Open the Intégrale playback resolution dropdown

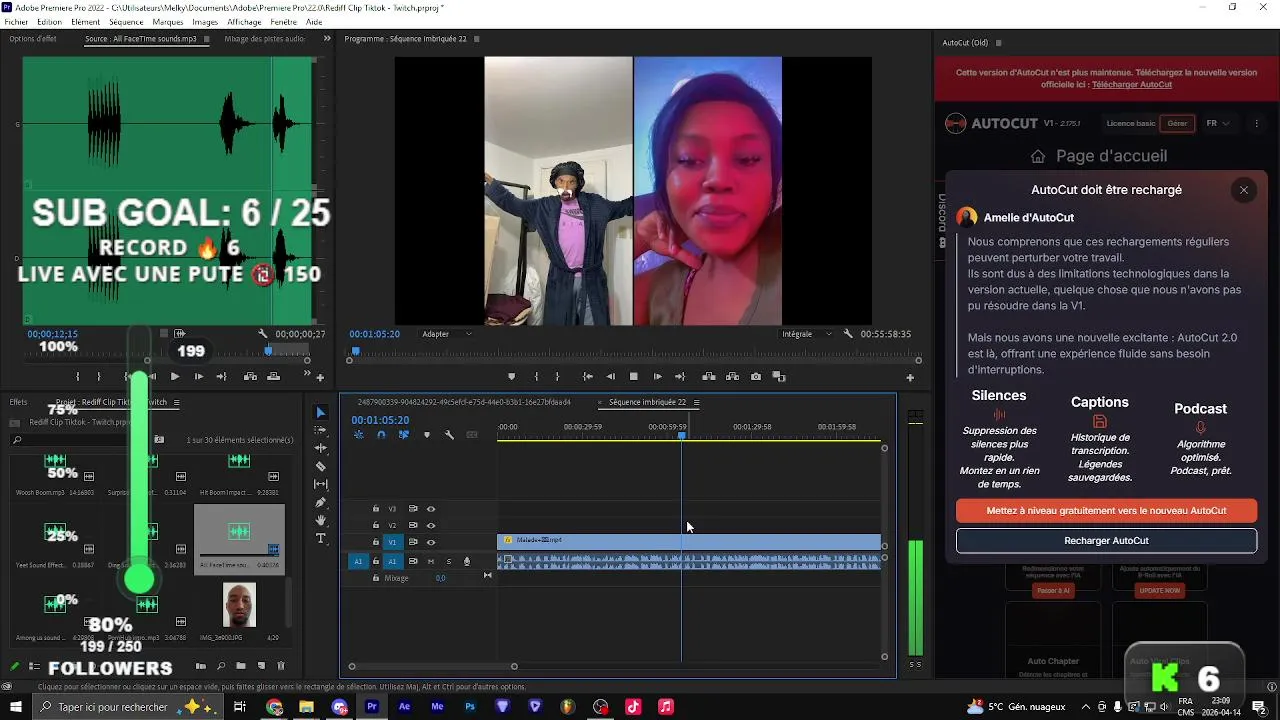pyautogui.click(x=809, y=334)
